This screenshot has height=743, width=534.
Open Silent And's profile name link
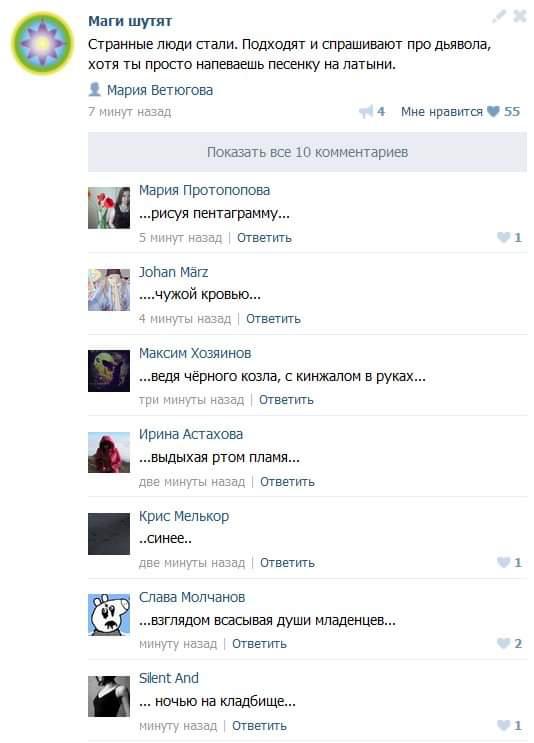(x=169, y=678)
